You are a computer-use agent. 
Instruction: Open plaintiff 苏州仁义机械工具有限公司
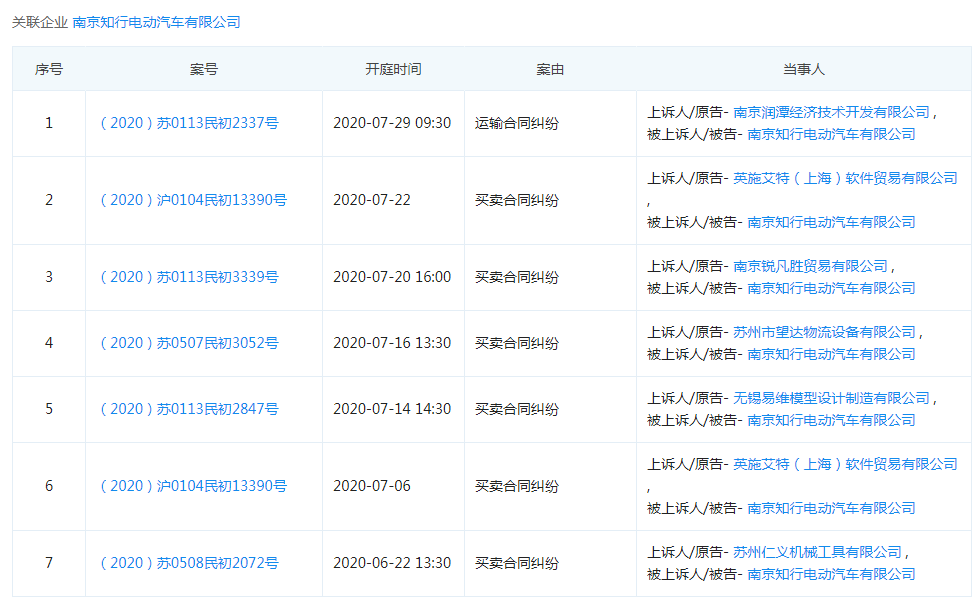[x=817, y=553]
